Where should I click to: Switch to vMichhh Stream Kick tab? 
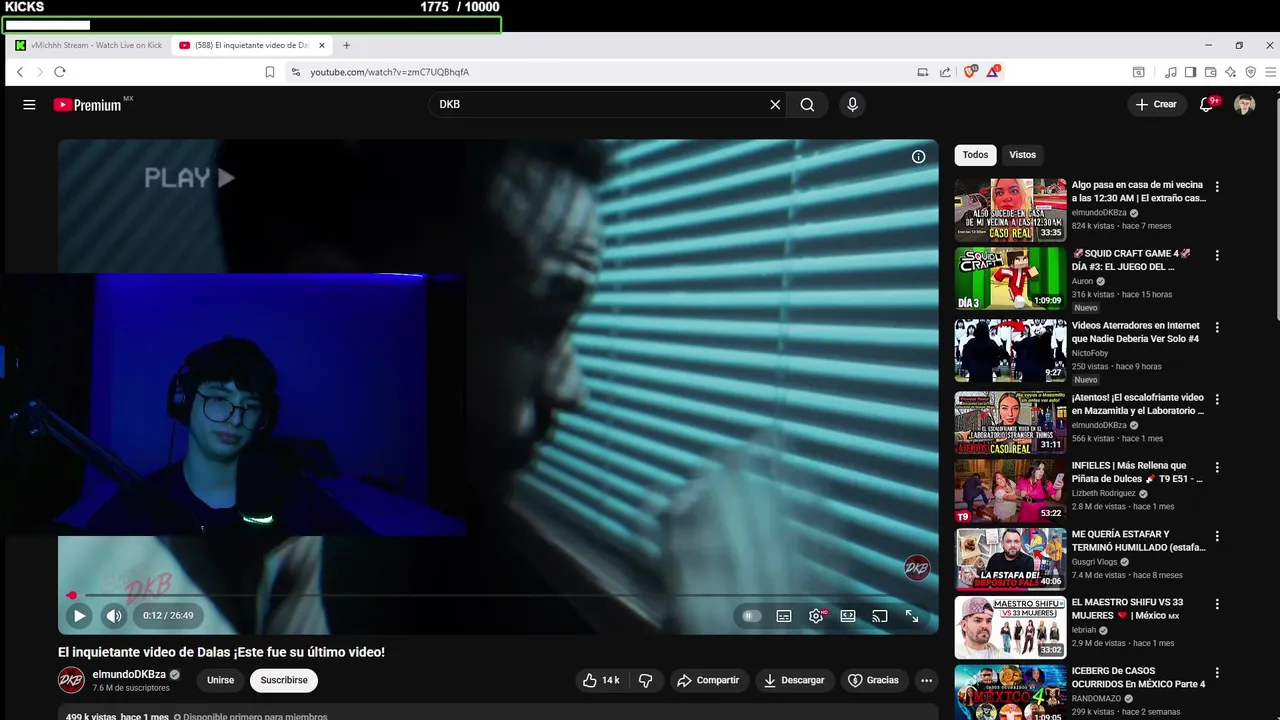click(x=88, y=45)
